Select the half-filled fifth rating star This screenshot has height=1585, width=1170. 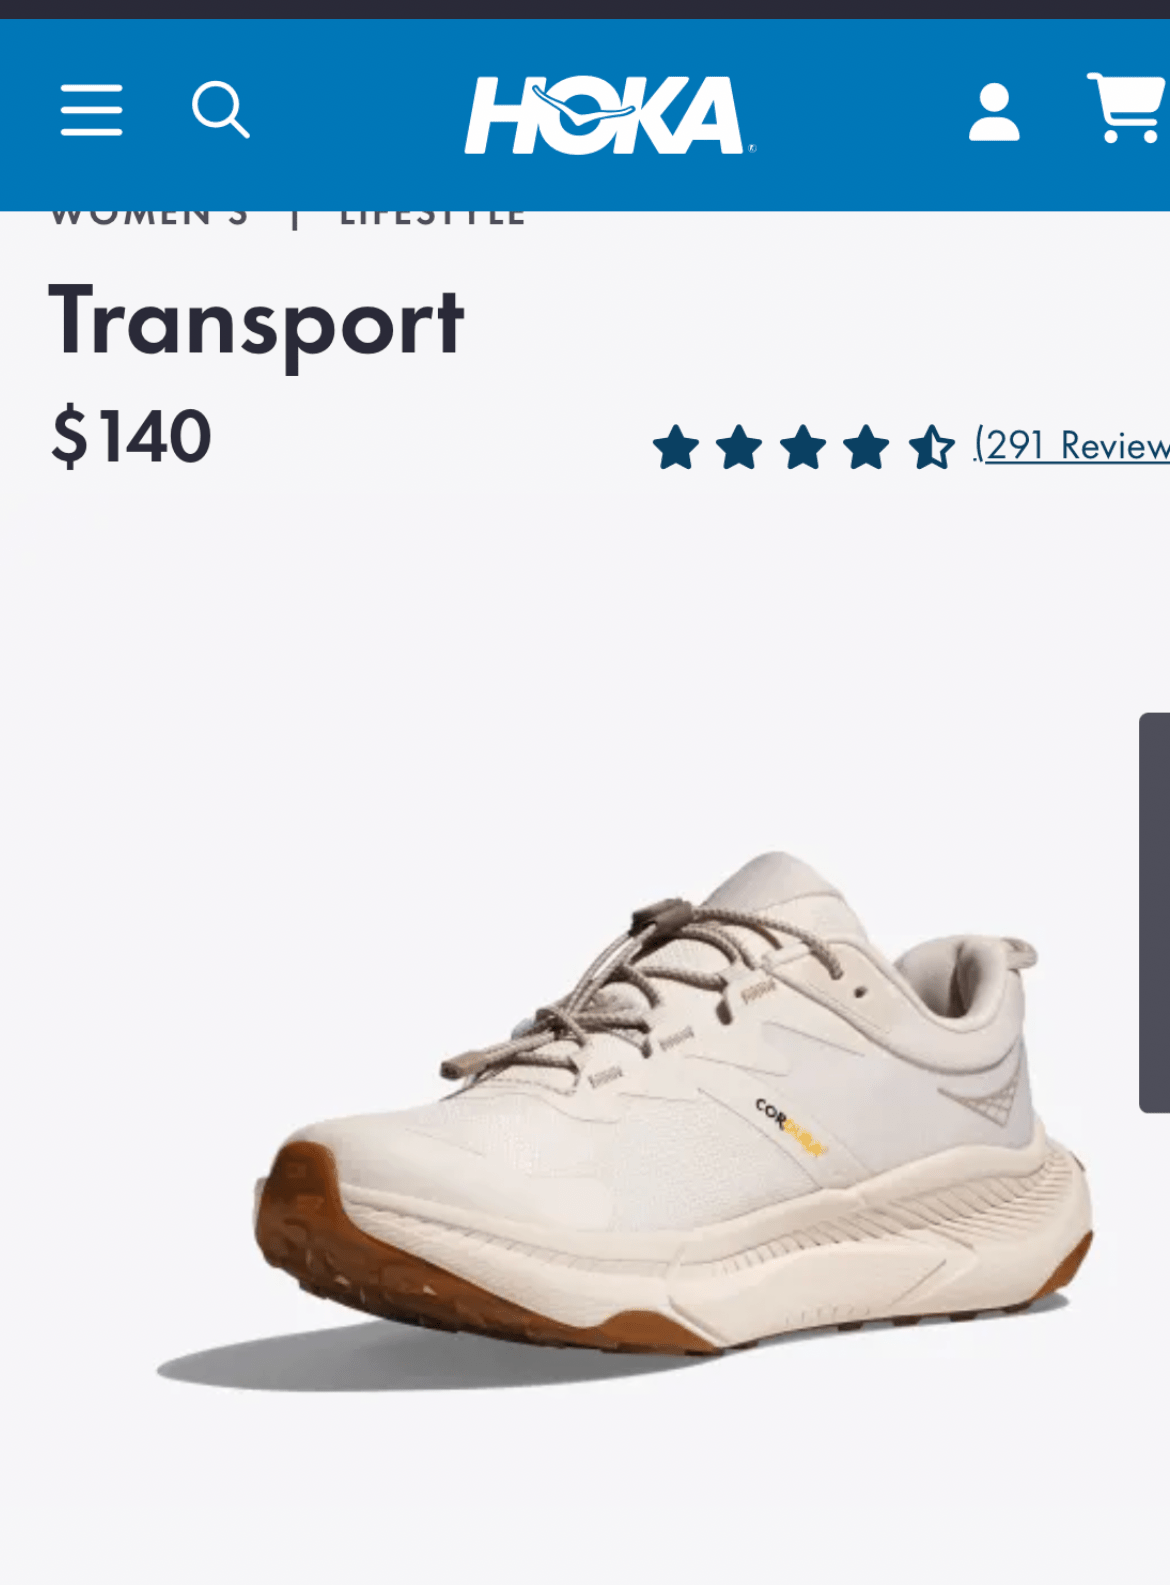pos(931,447)
